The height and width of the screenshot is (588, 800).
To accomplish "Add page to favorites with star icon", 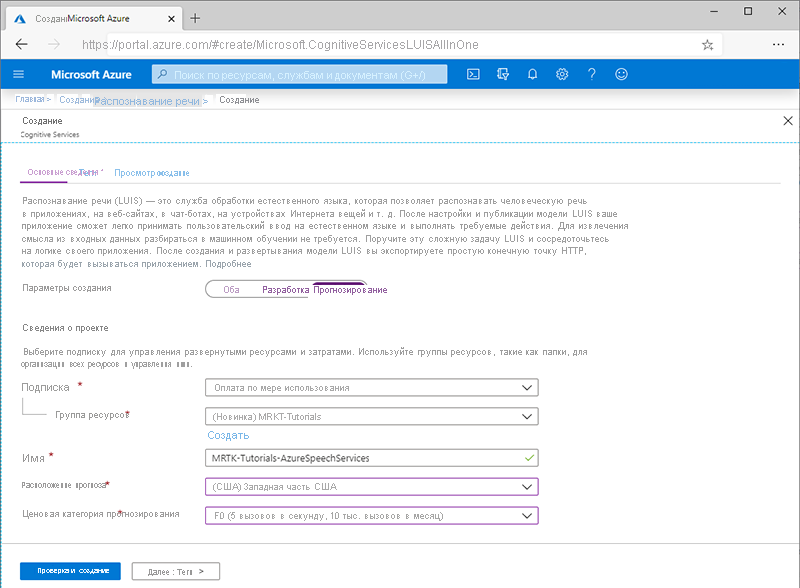I will [707, 45].
